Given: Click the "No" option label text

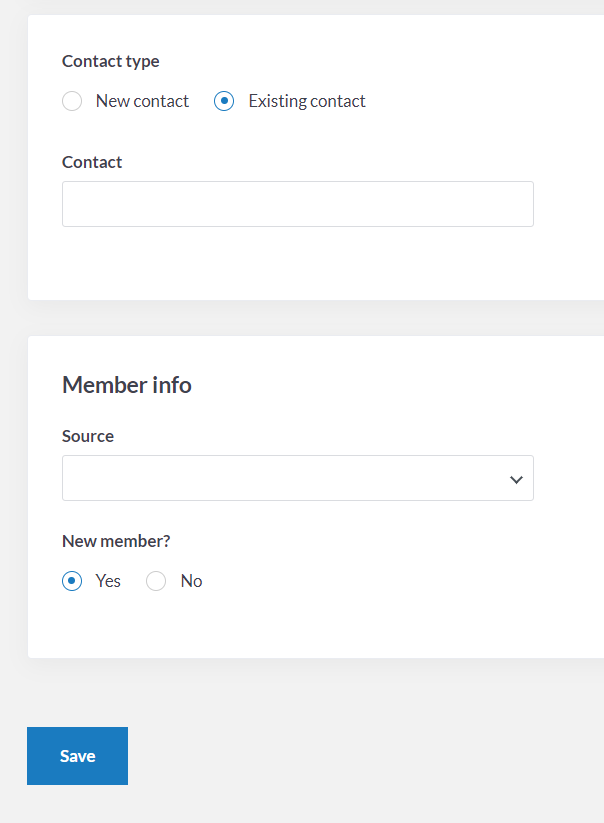Looking at the screenshot, I should point(192,581).
